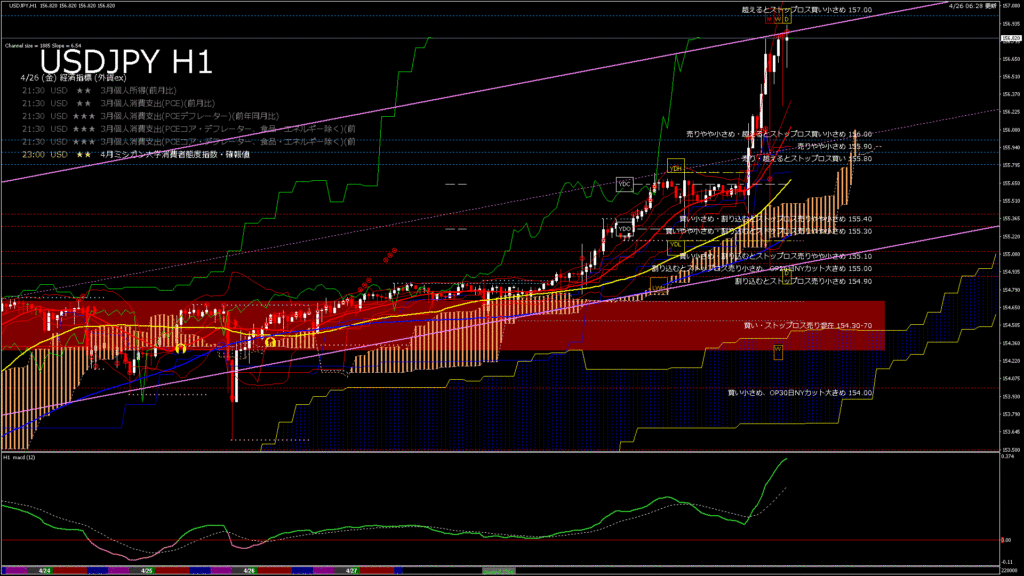Click the YDO yesterday-open label box

(x=624, y=229)
